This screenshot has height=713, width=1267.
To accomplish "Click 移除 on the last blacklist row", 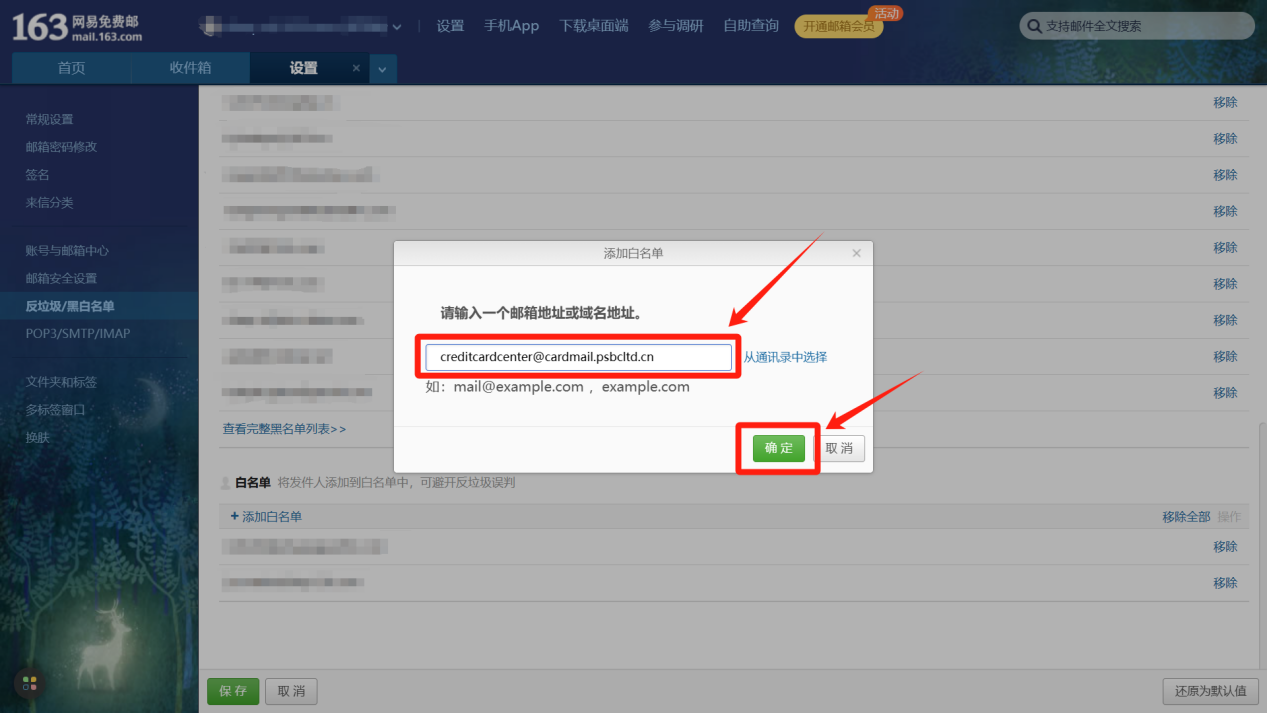I will [x=1225, y=393].
